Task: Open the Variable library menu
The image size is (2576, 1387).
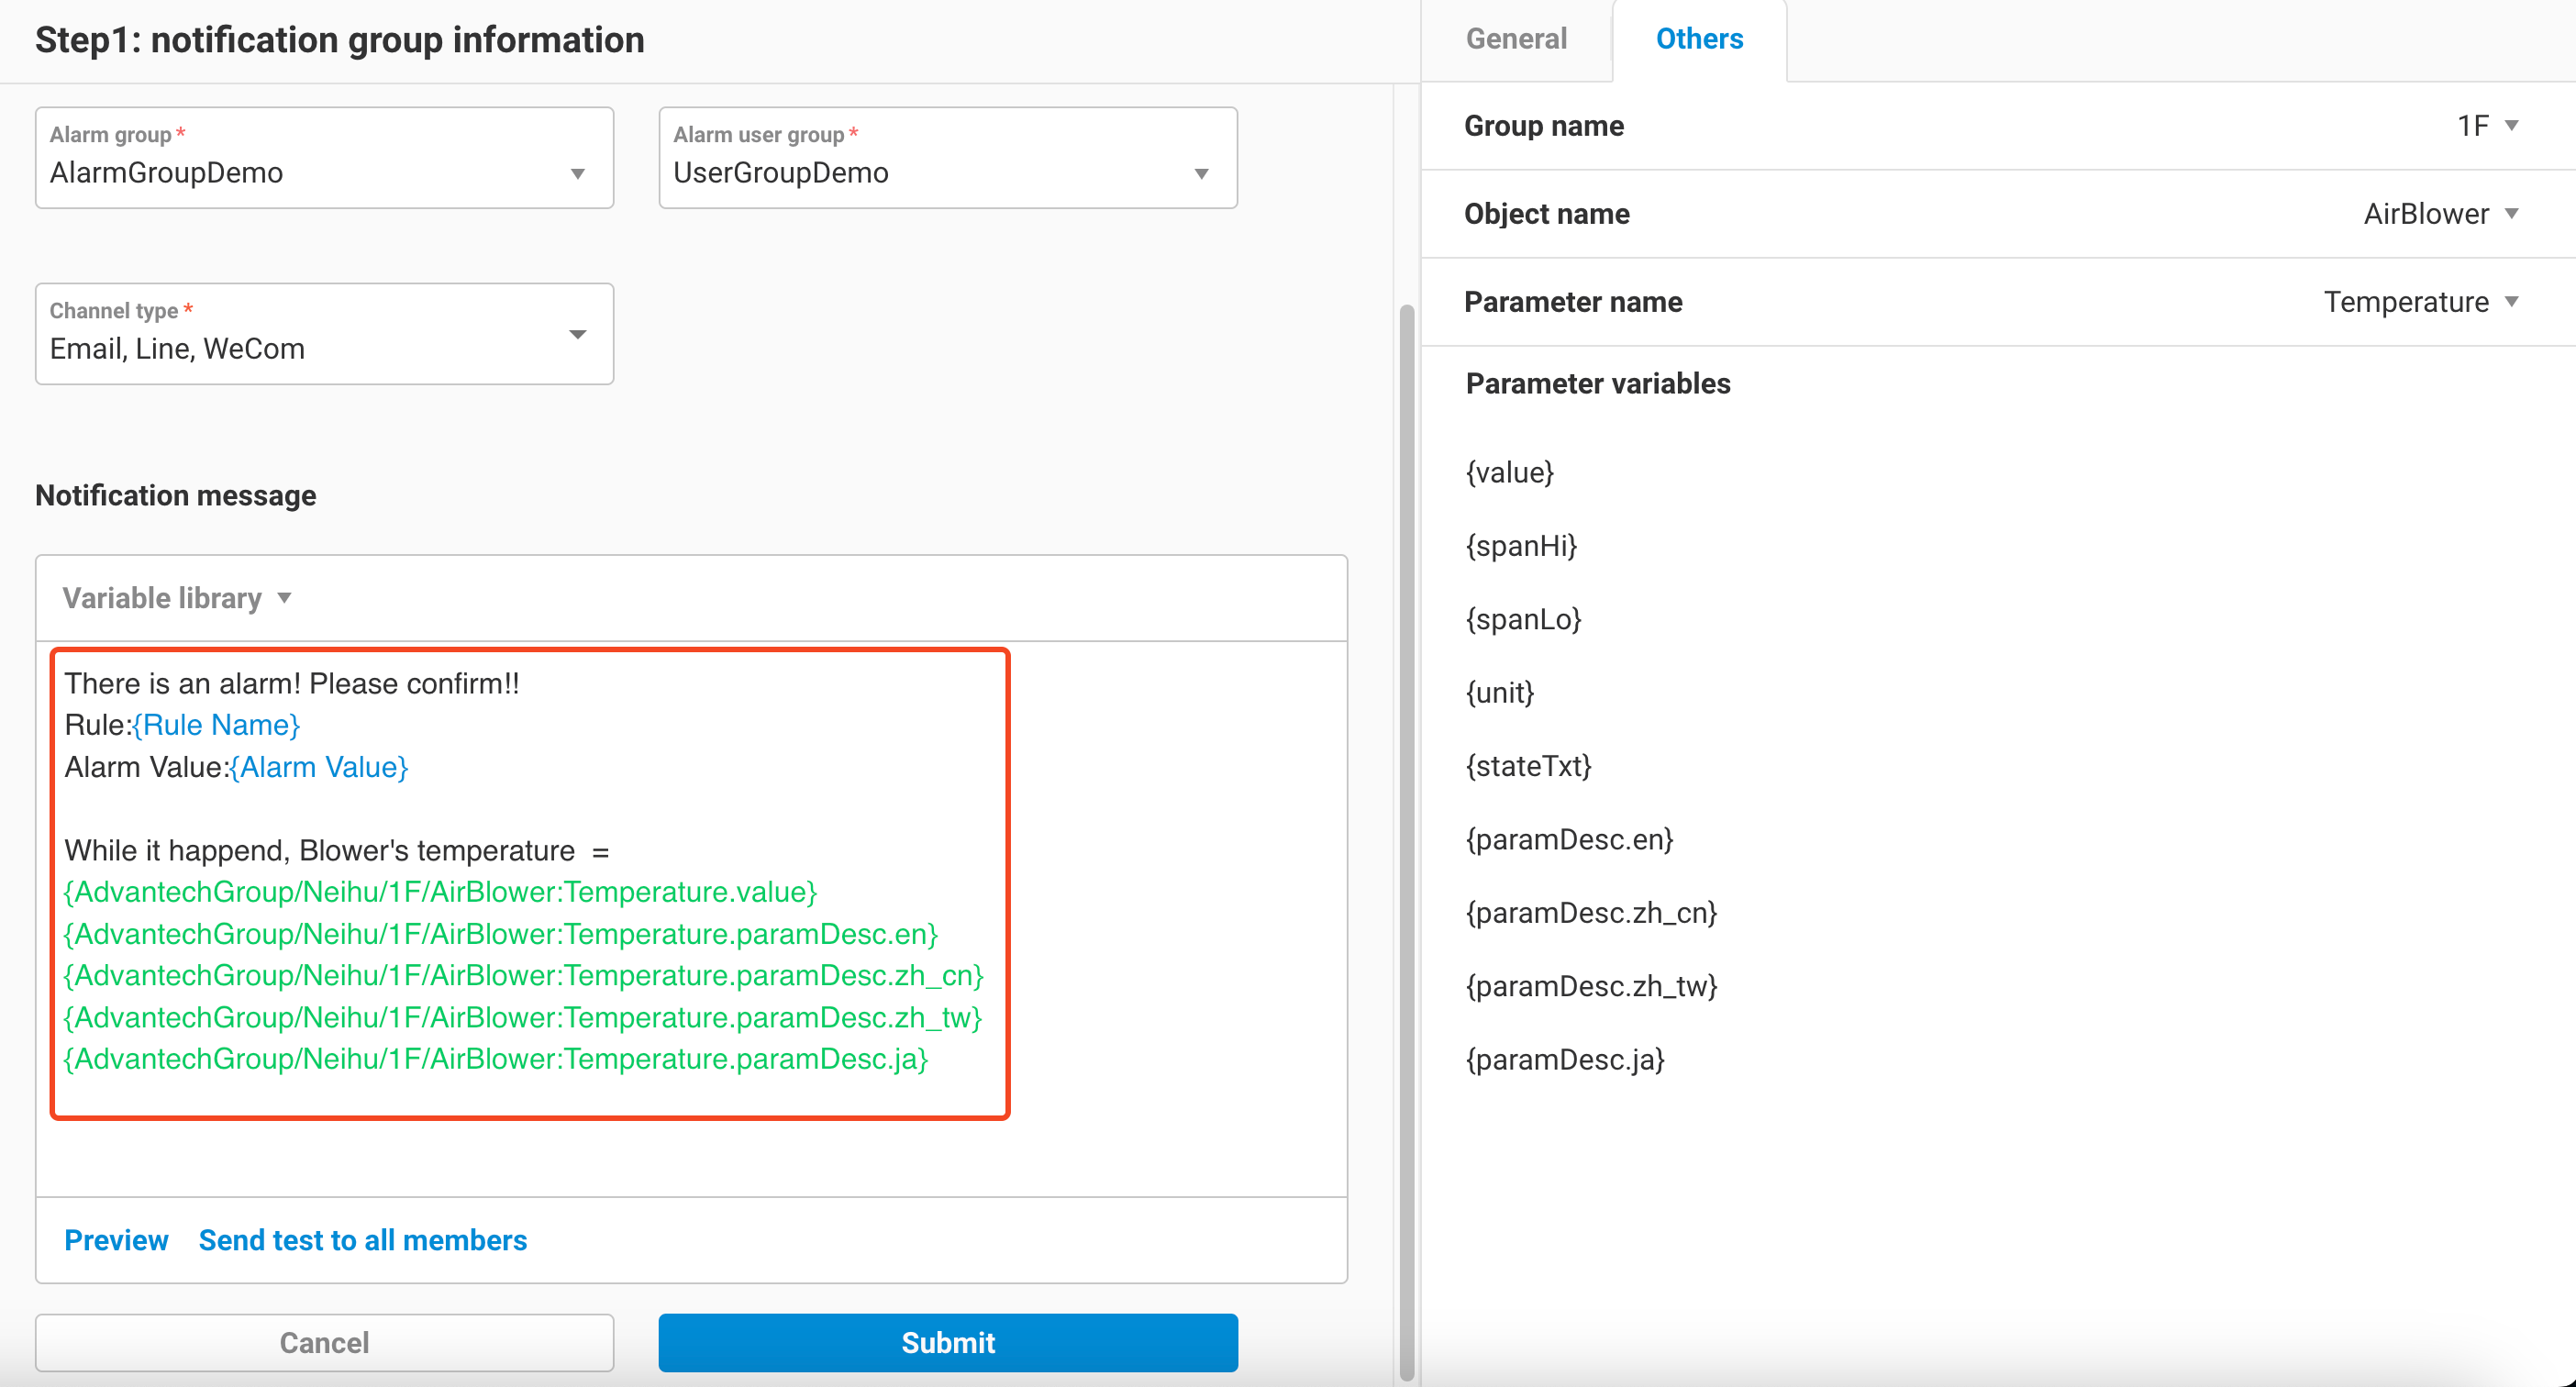Action: (x=177, y=598)
